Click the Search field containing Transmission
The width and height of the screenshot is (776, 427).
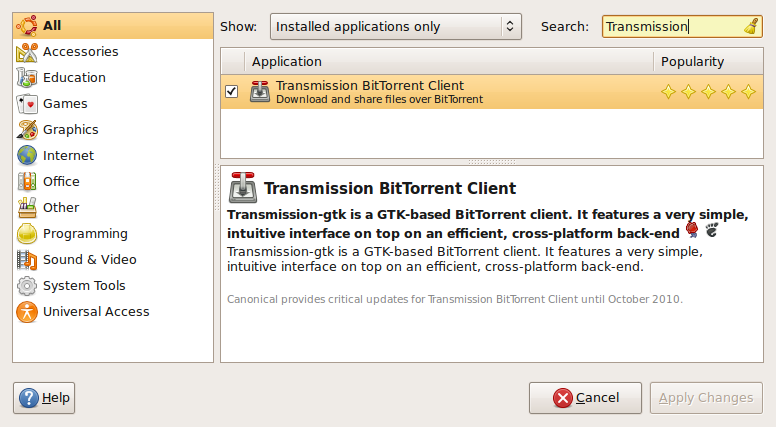click(682, 26)
